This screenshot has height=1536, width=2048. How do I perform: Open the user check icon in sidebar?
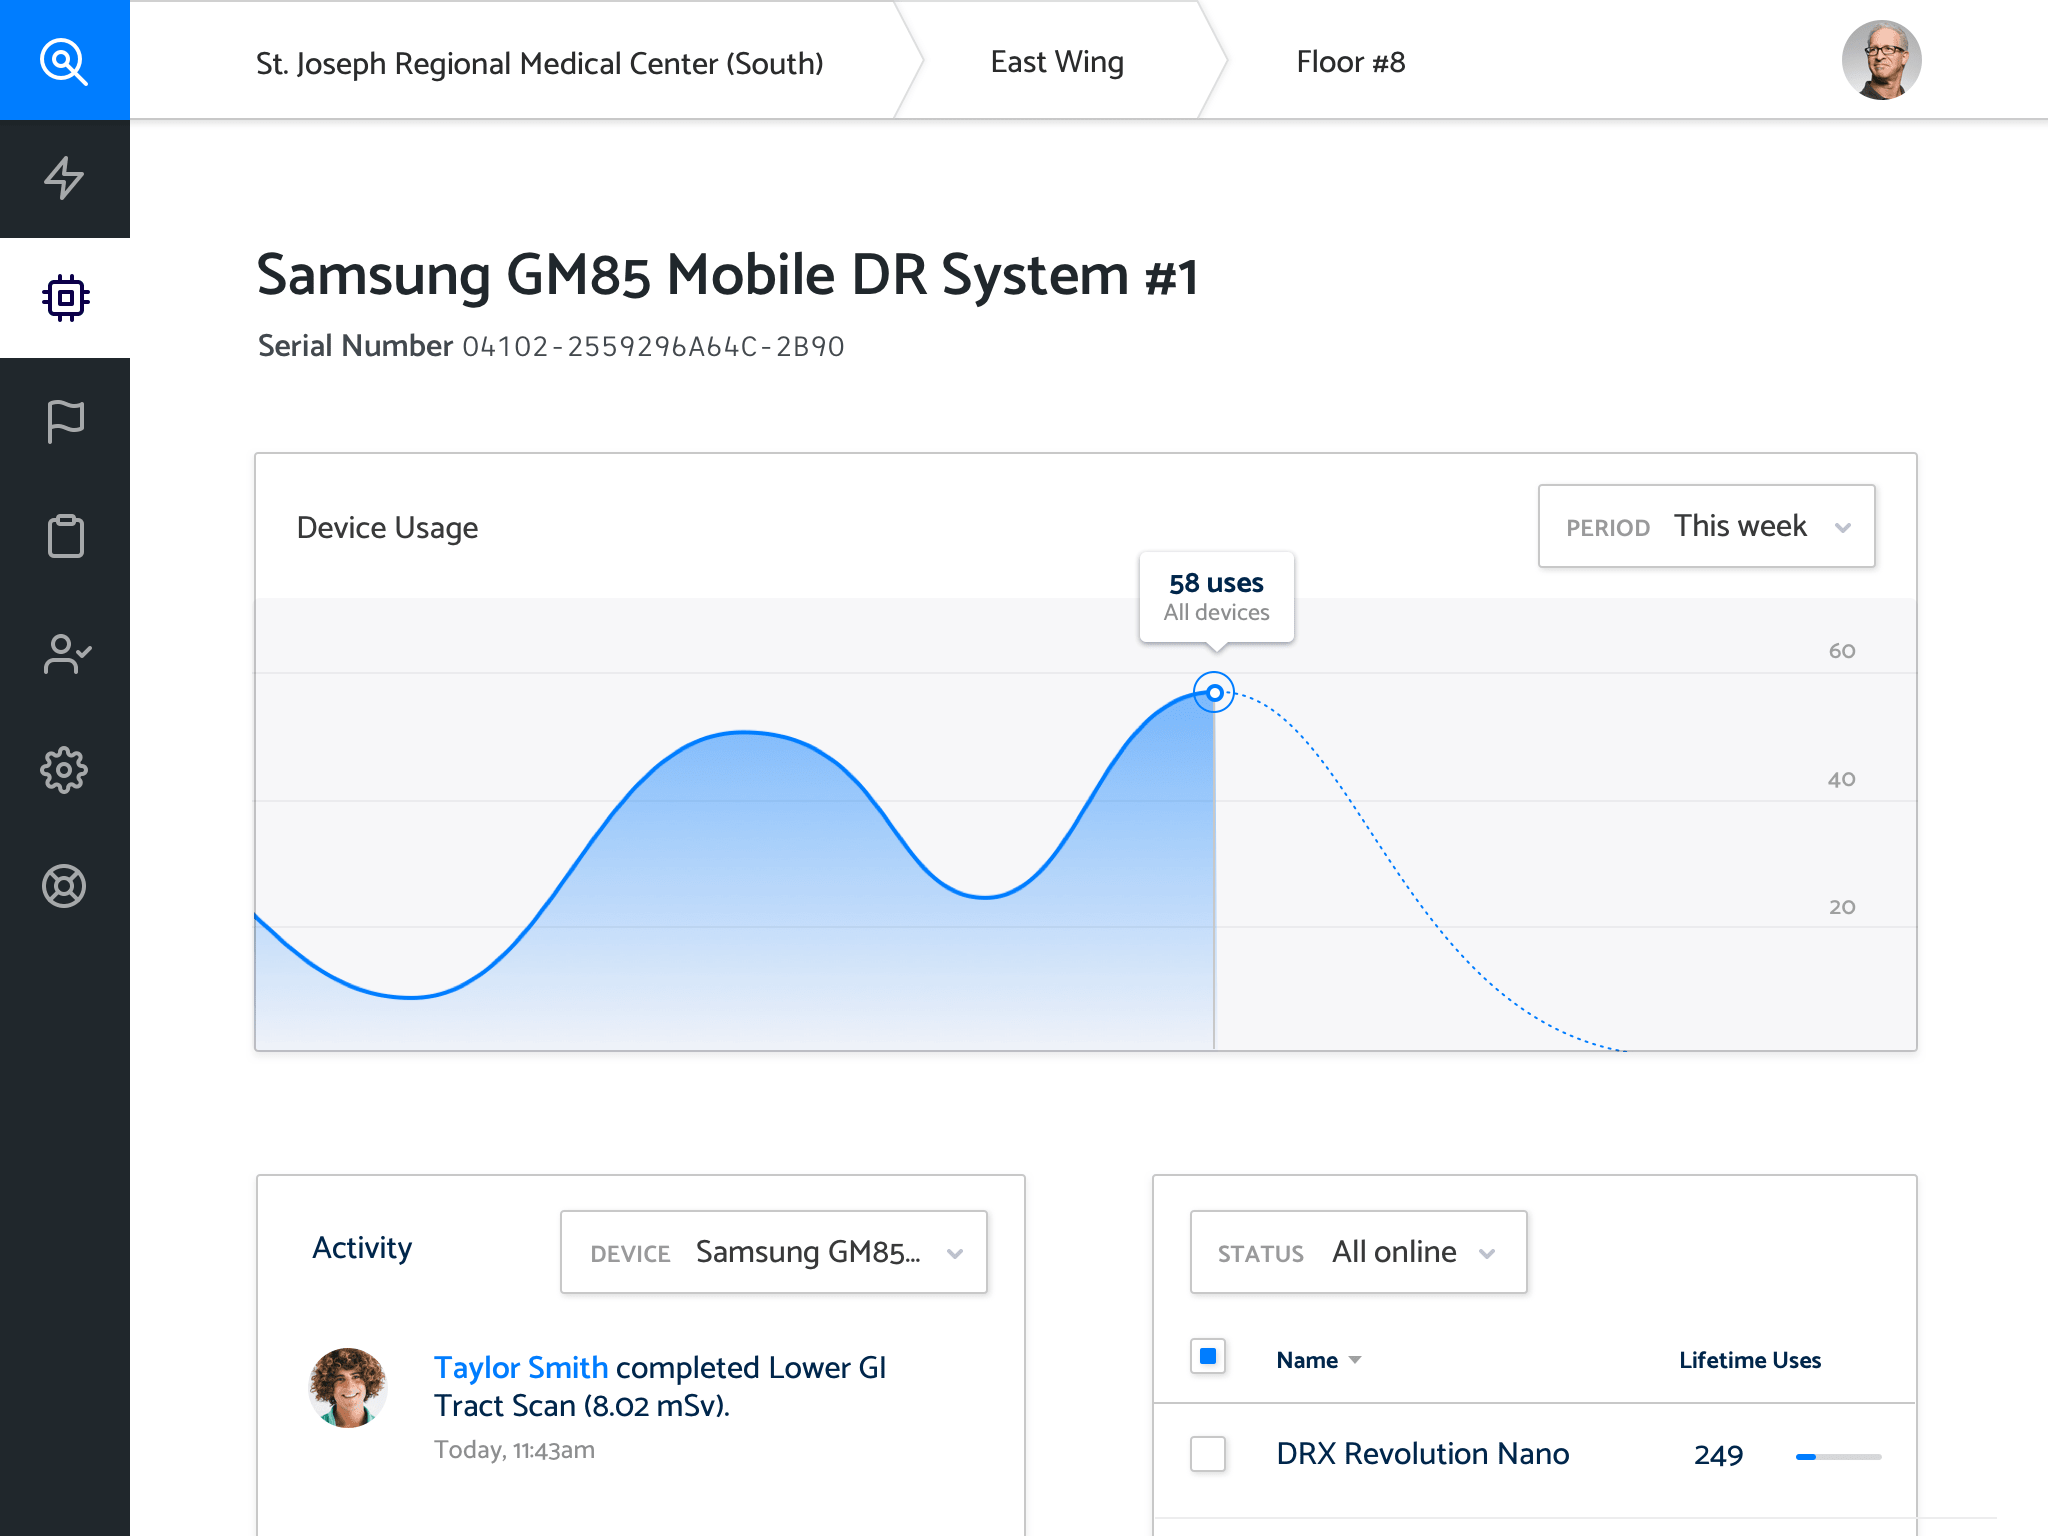(x=65, y=654)
